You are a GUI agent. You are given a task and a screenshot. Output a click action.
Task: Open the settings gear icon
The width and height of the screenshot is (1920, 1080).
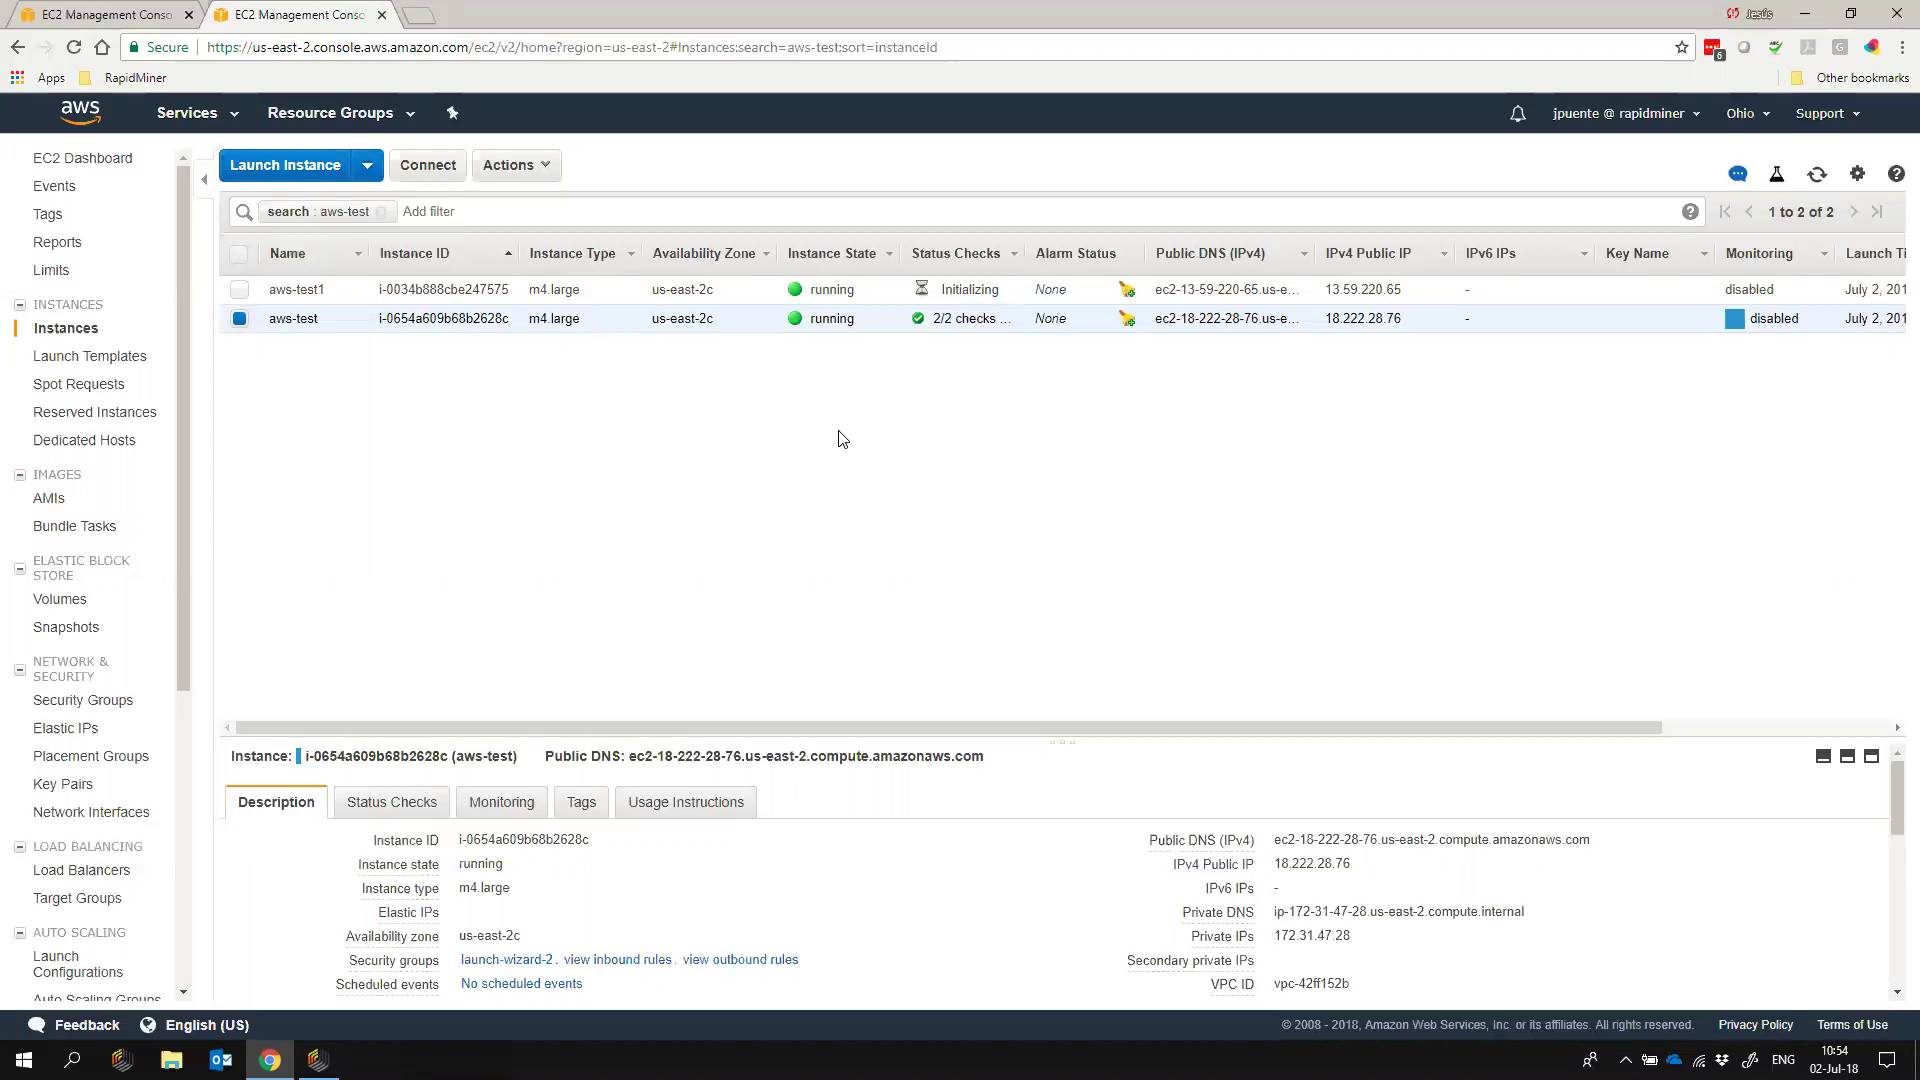pyautogui.click(x=1857, y=174)
